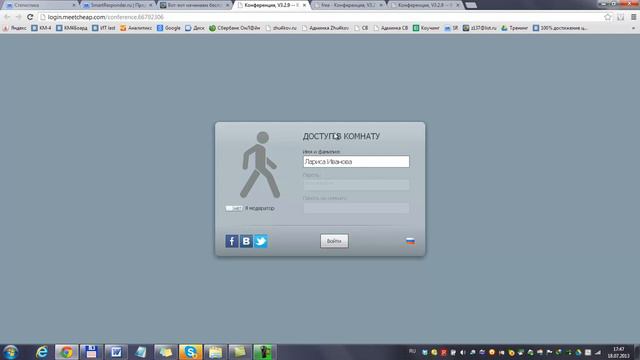Click the 'Войти' button
The image size is (640, 360).
(334, 241)
